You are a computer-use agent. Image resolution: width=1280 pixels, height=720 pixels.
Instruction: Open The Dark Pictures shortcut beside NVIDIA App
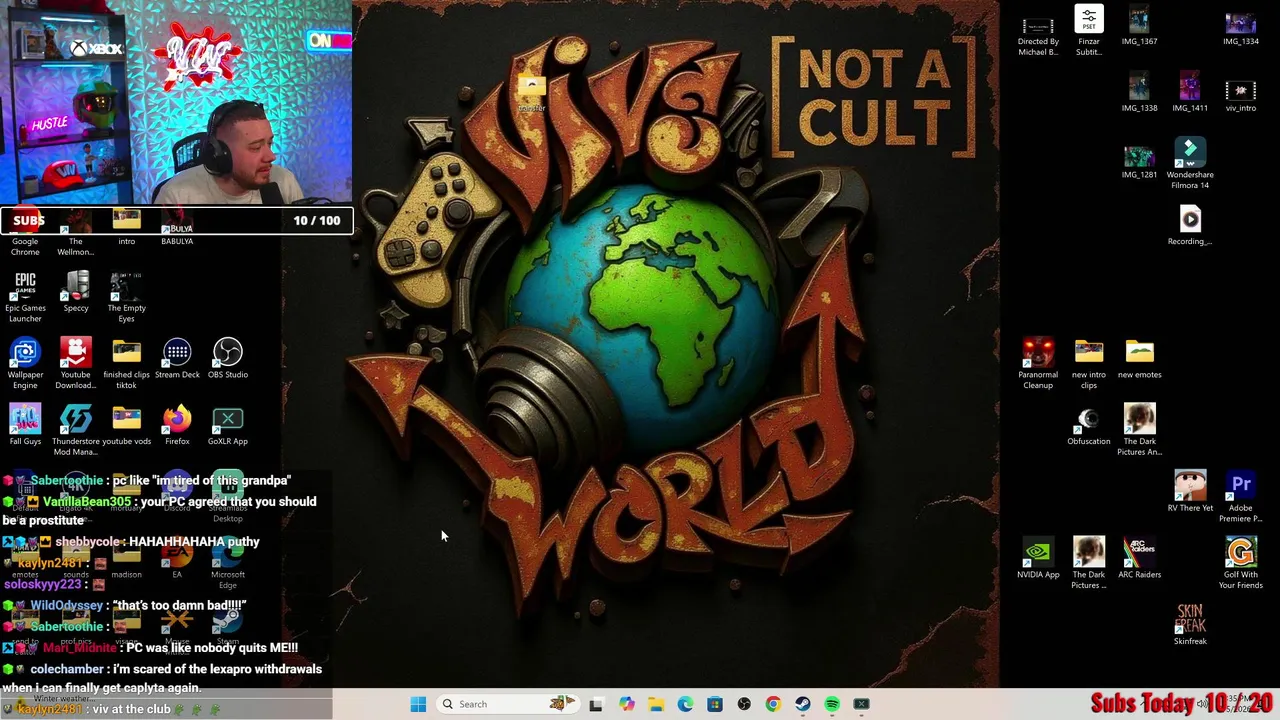(x=1089, y=563)
